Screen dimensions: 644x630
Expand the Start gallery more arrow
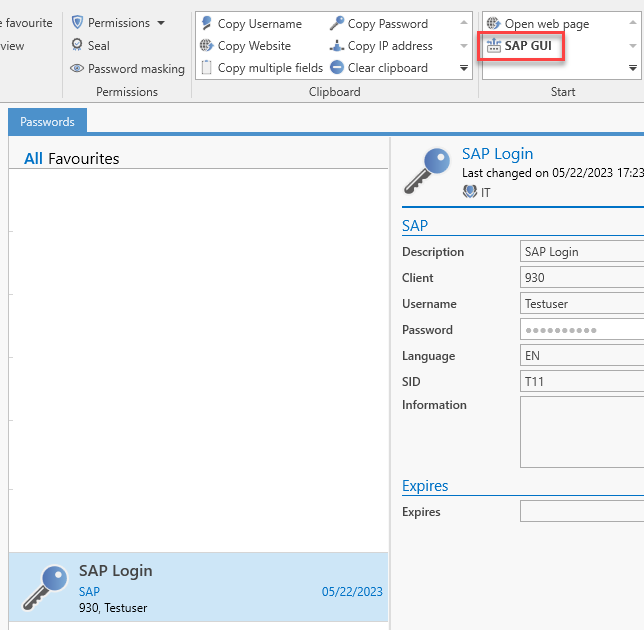(633, 68)
